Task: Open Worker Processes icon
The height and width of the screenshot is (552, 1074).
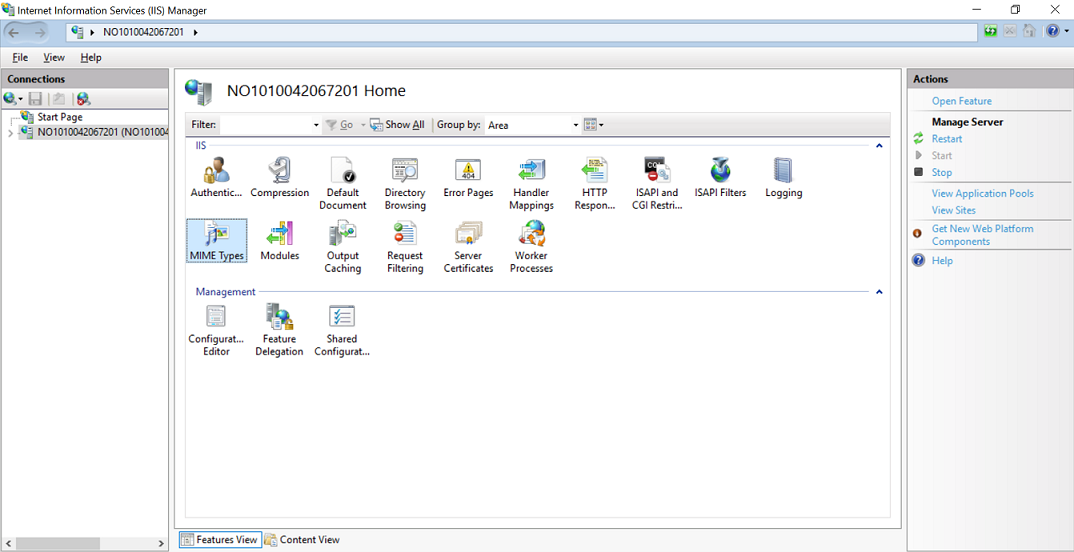Action: (531, 247)
